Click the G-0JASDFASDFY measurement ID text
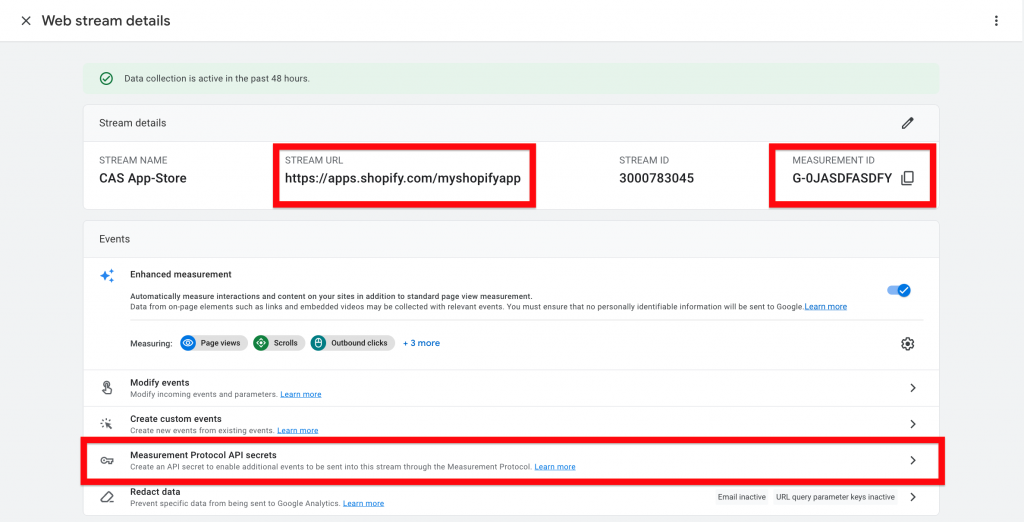1024x522 pixels. [x=842, y=178]
